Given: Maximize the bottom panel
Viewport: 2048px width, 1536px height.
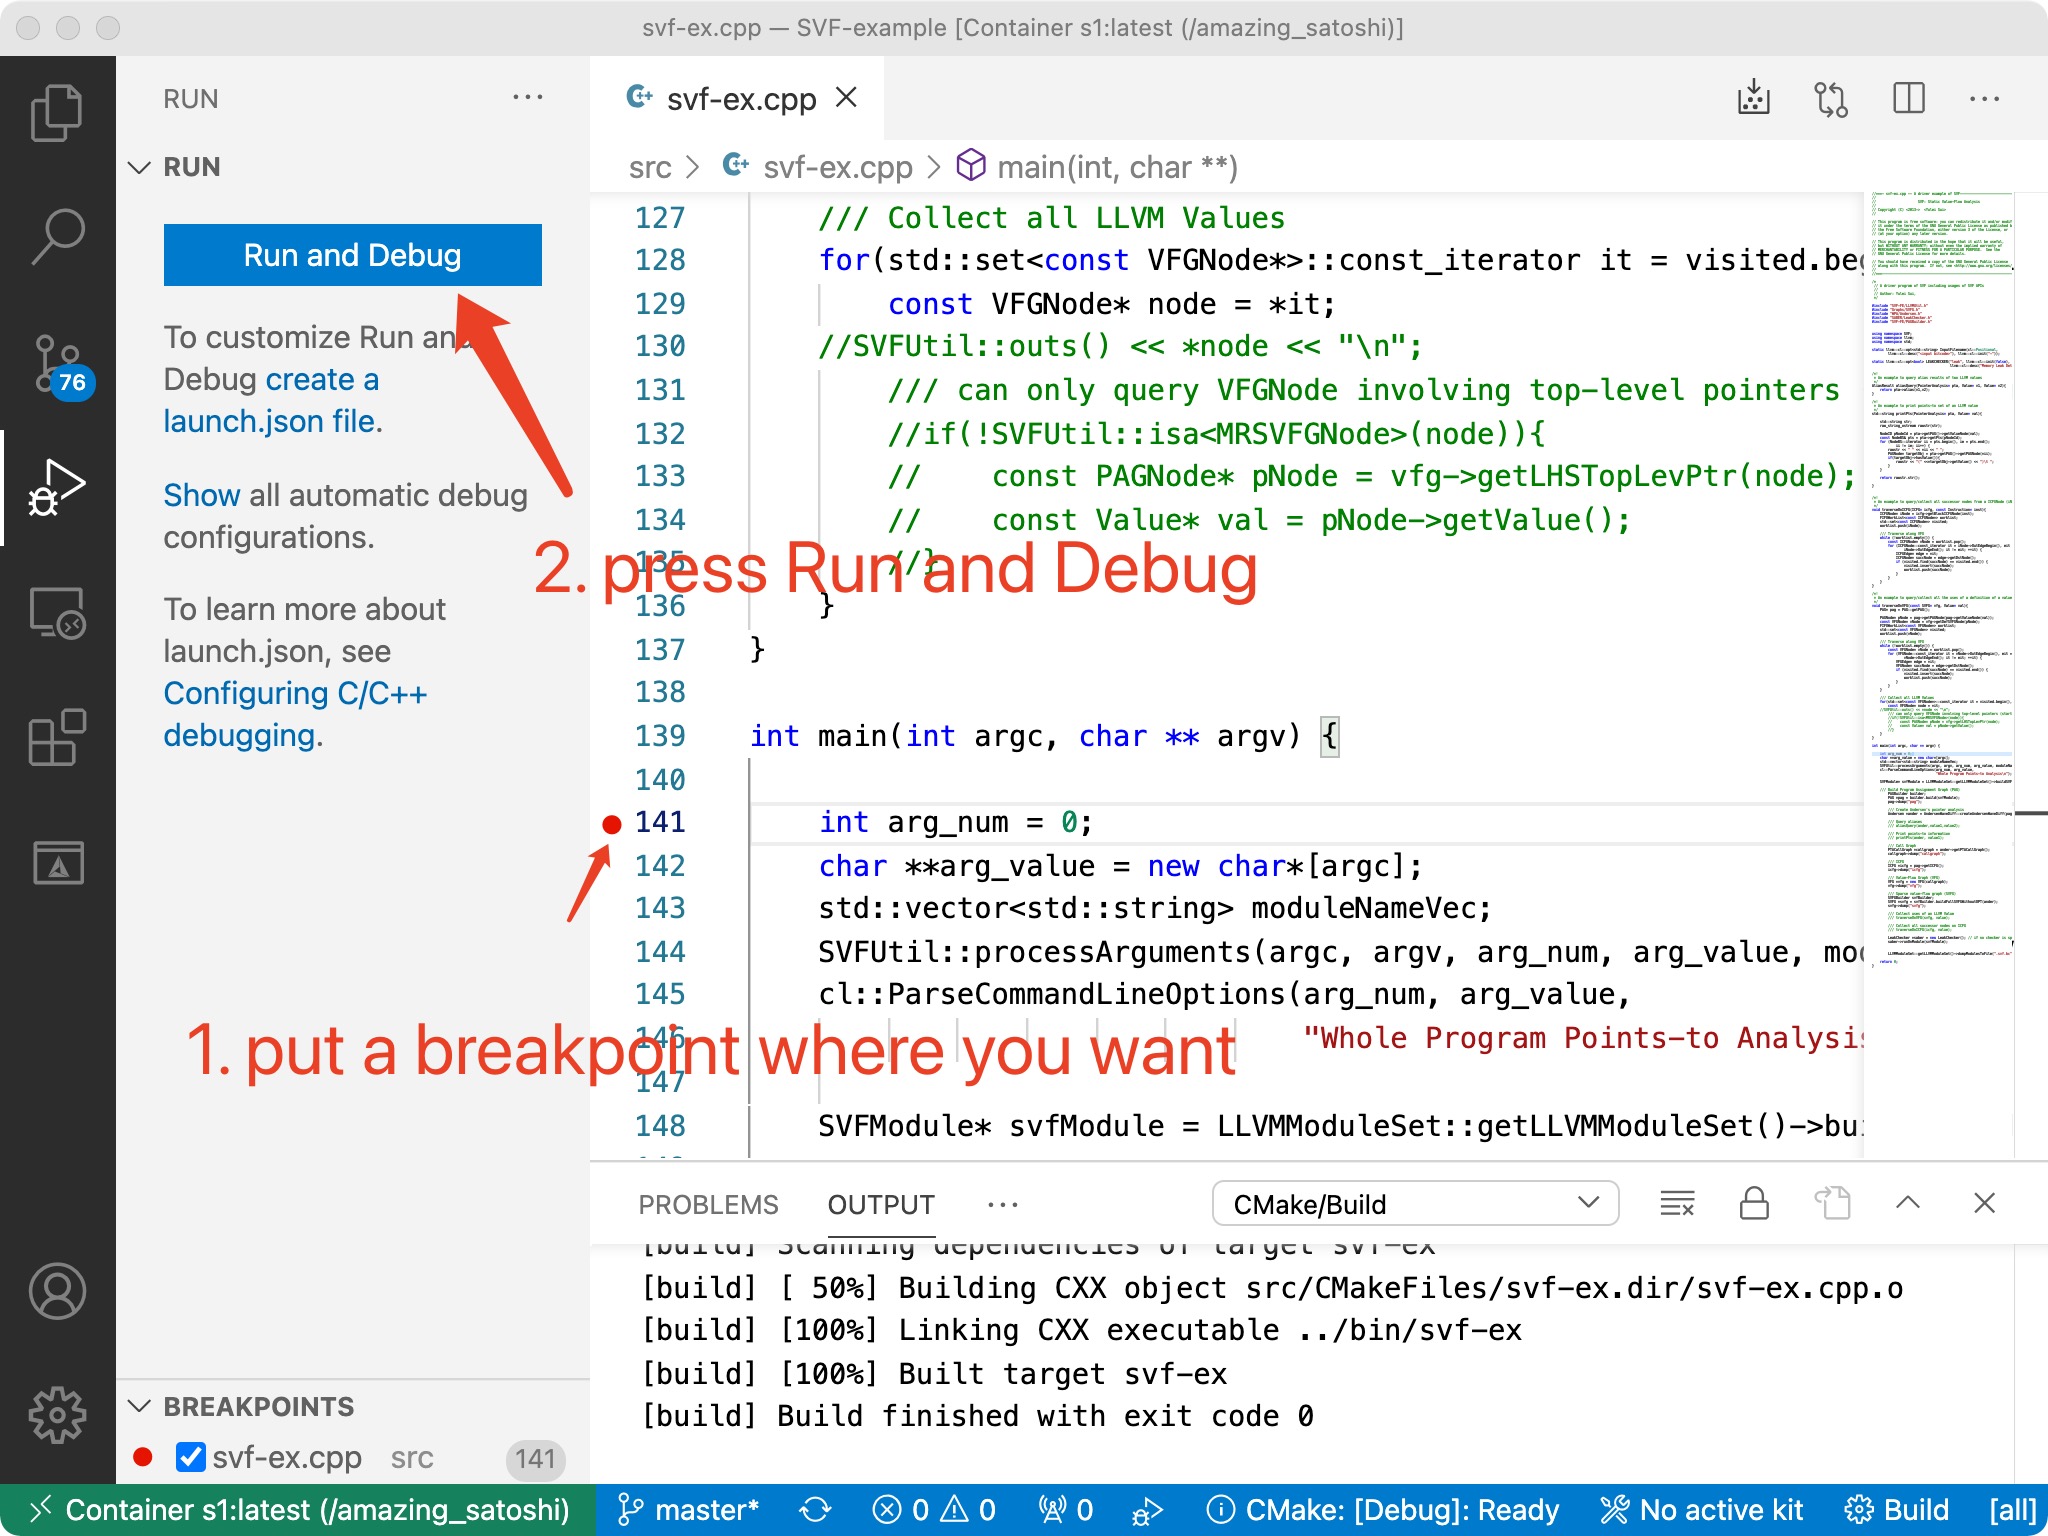Looking at the screenshot, I should [1908, 1203].
